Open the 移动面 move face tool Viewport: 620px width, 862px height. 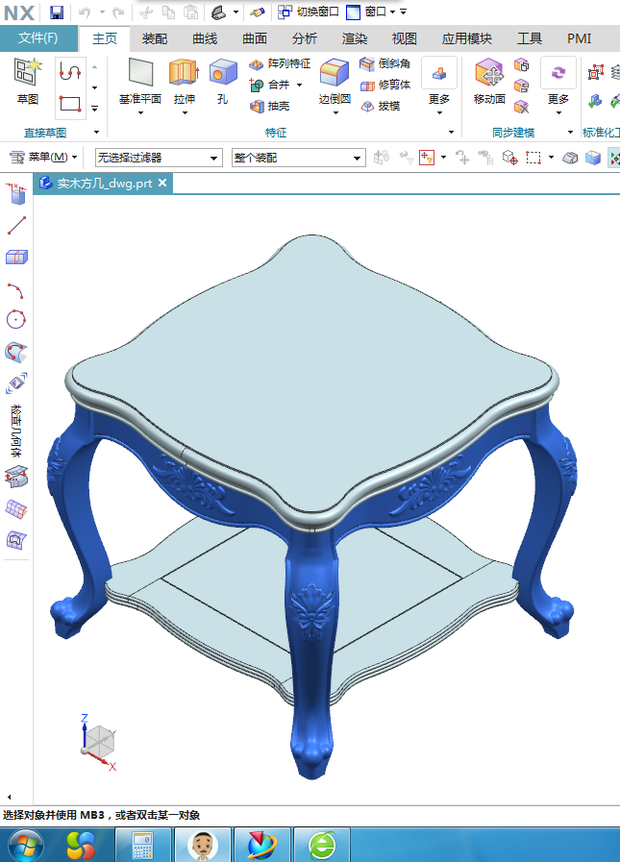[x=489, y=80]
